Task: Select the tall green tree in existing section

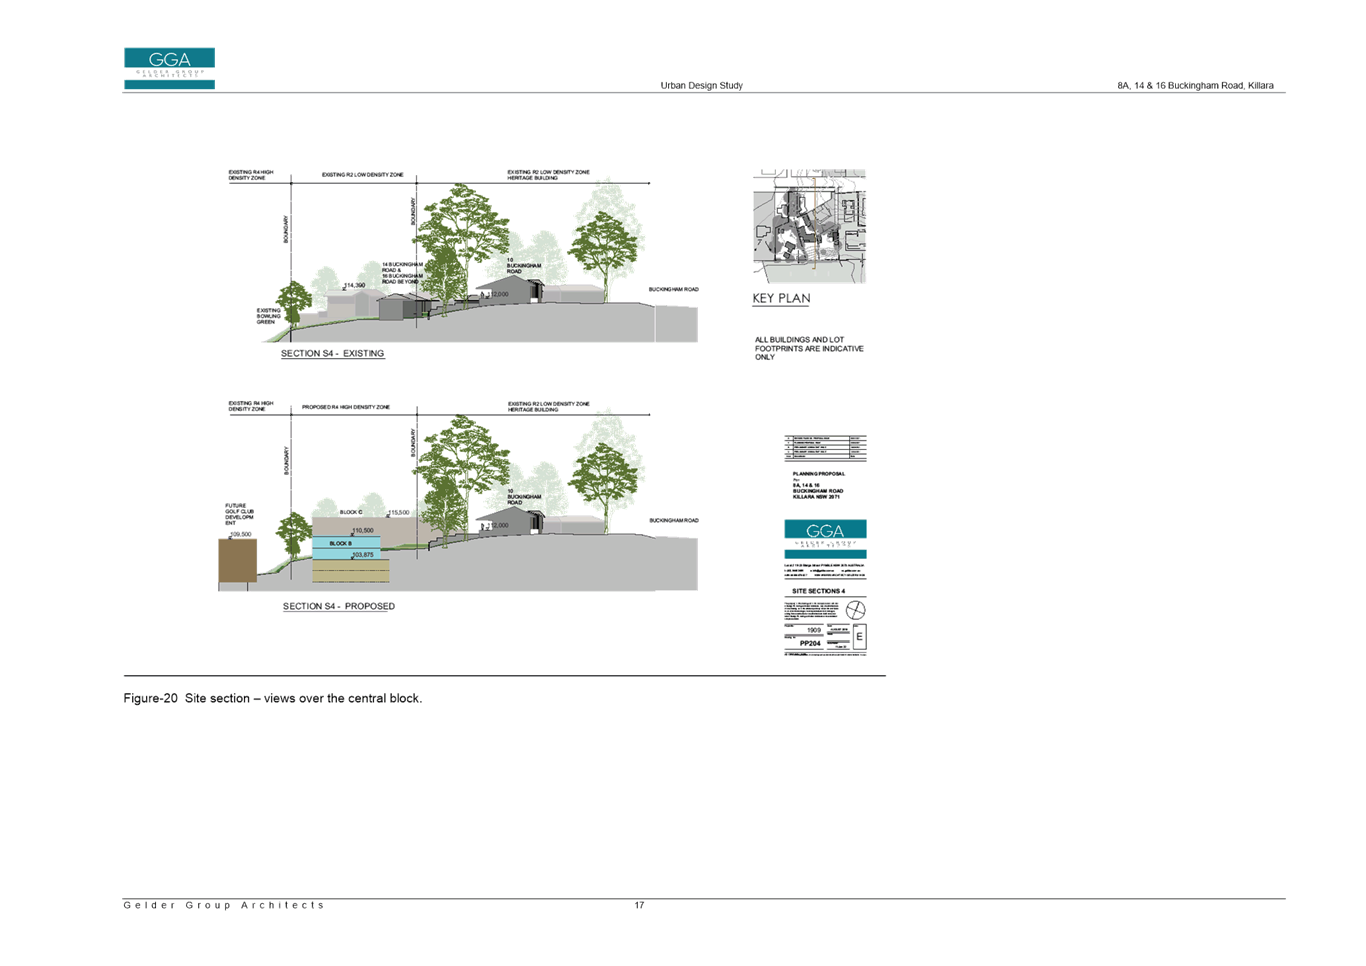Action: [459, 240]
